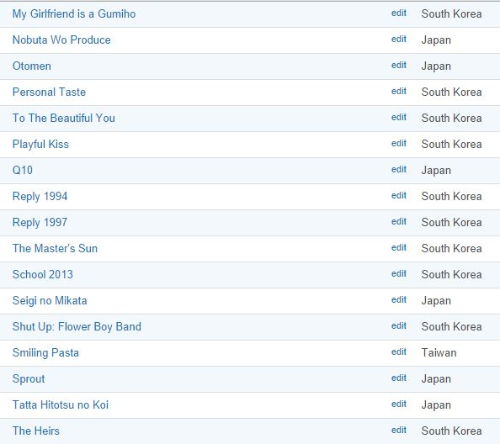The image size is (500, 444).
Task: Select South Korea text in Playful Kiss row
Action: pos(451,144)
